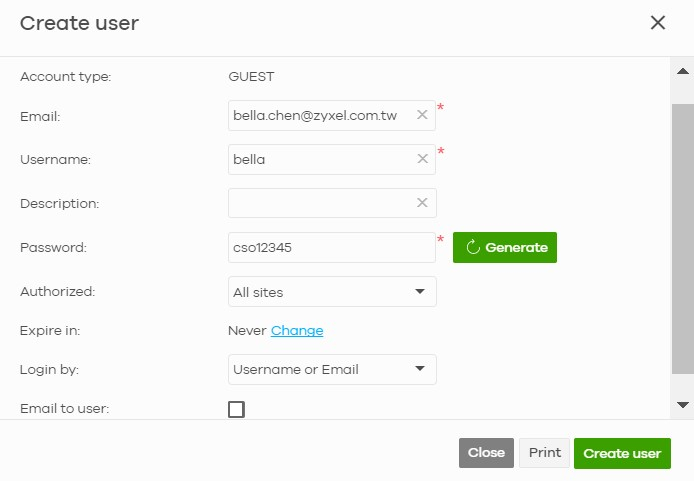Image resolution: width=694 pixels, height=481 pixels.
Task: Click the grey Close button
Action: (x=486, y=453)
